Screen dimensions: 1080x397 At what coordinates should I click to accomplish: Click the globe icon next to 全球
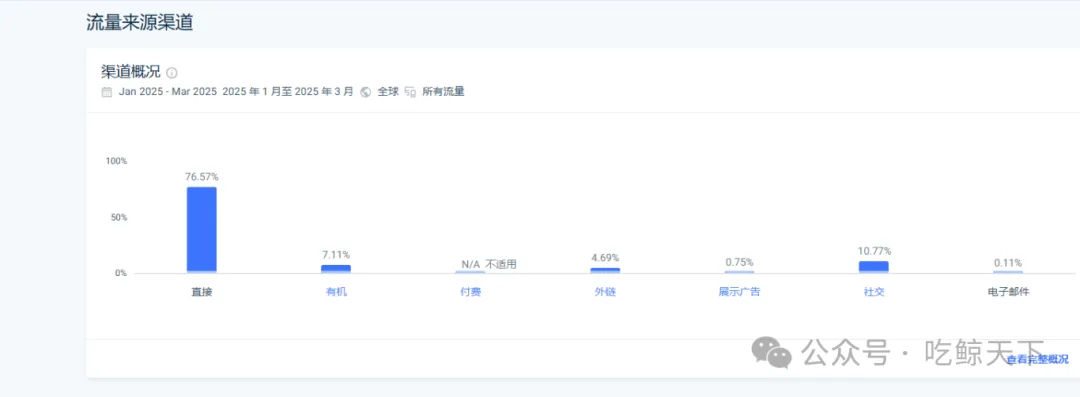coord(366,92)
